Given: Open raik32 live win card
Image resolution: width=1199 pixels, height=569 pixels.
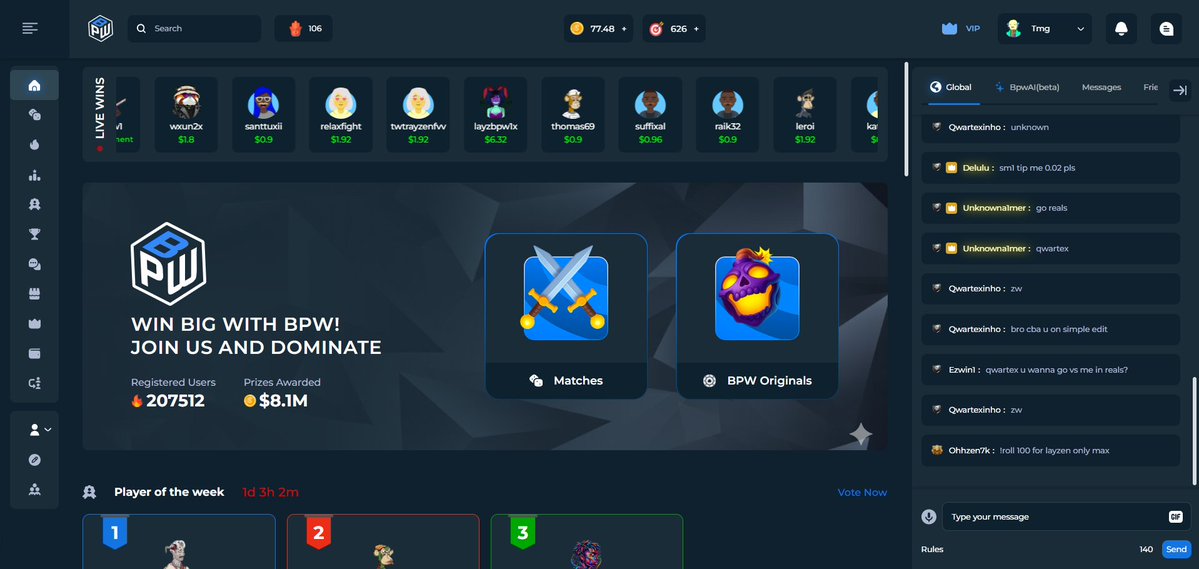Looking at the screenshot, I should [x=727, y=114].
